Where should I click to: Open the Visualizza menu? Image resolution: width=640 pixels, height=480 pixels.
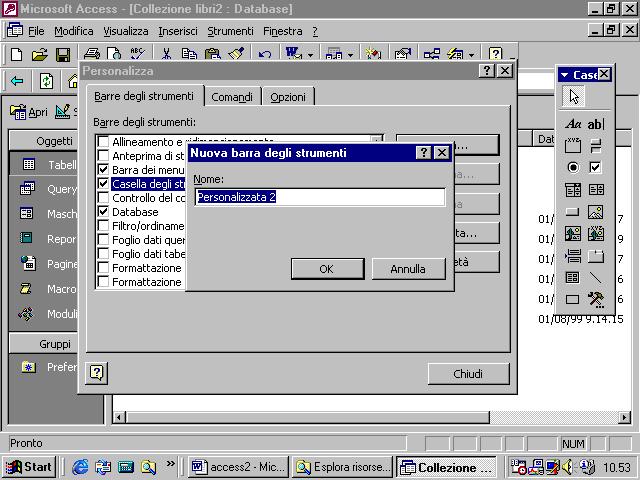click(x=126, y=31)
